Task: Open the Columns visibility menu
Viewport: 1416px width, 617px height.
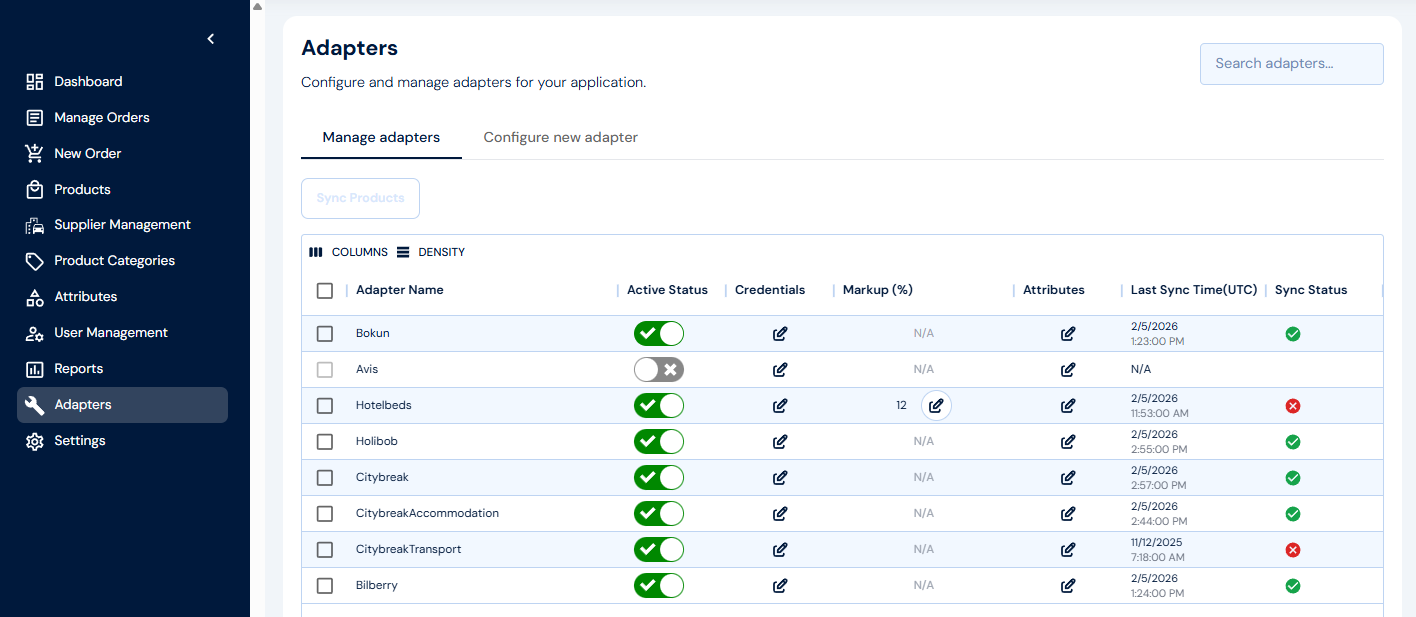Action: [349, 252]
